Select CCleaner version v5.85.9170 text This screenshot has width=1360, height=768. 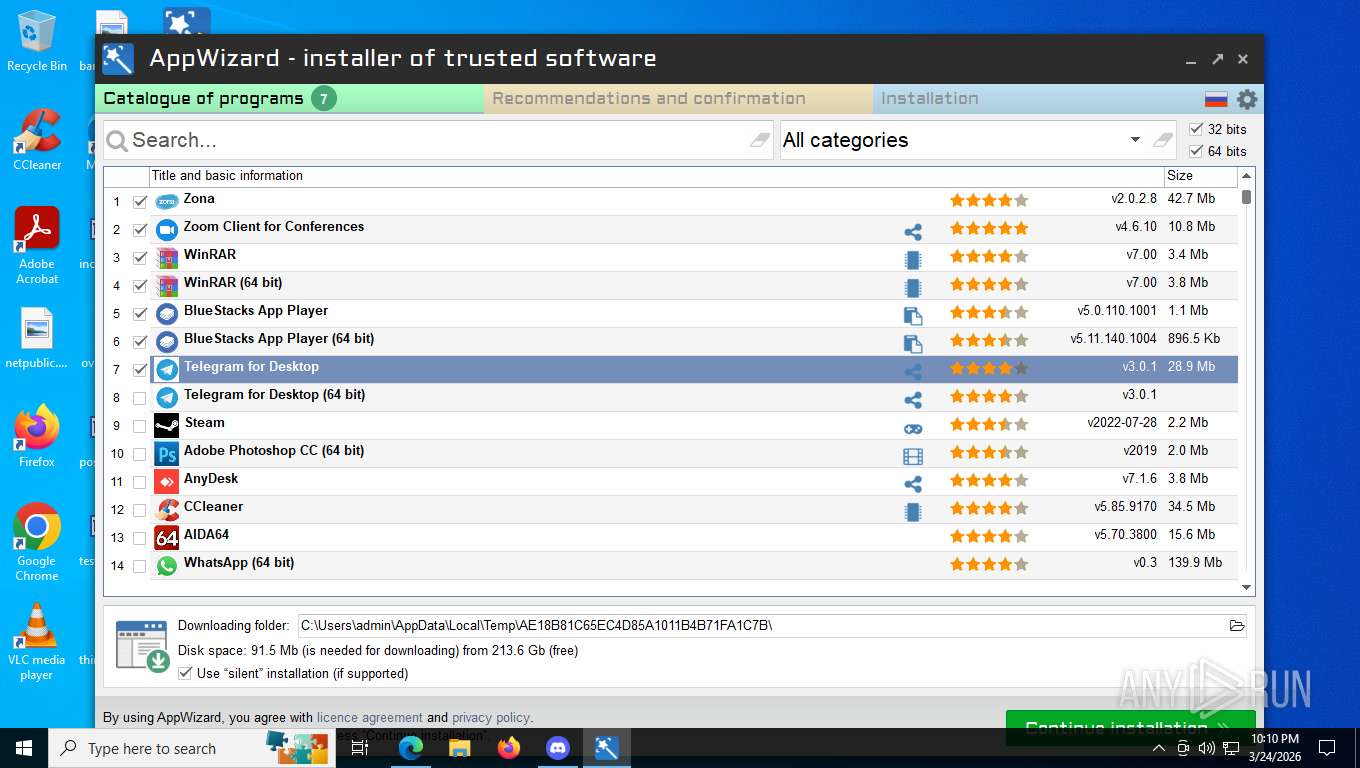[x=1125, y=507]
